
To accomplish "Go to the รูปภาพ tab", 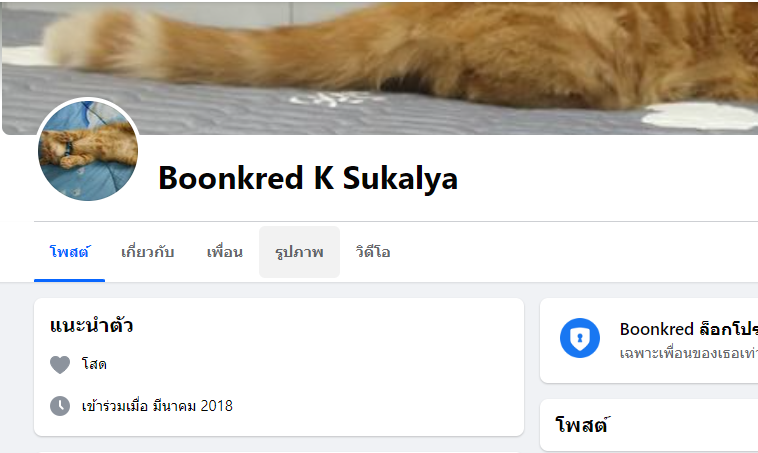I will pos(299,252).
